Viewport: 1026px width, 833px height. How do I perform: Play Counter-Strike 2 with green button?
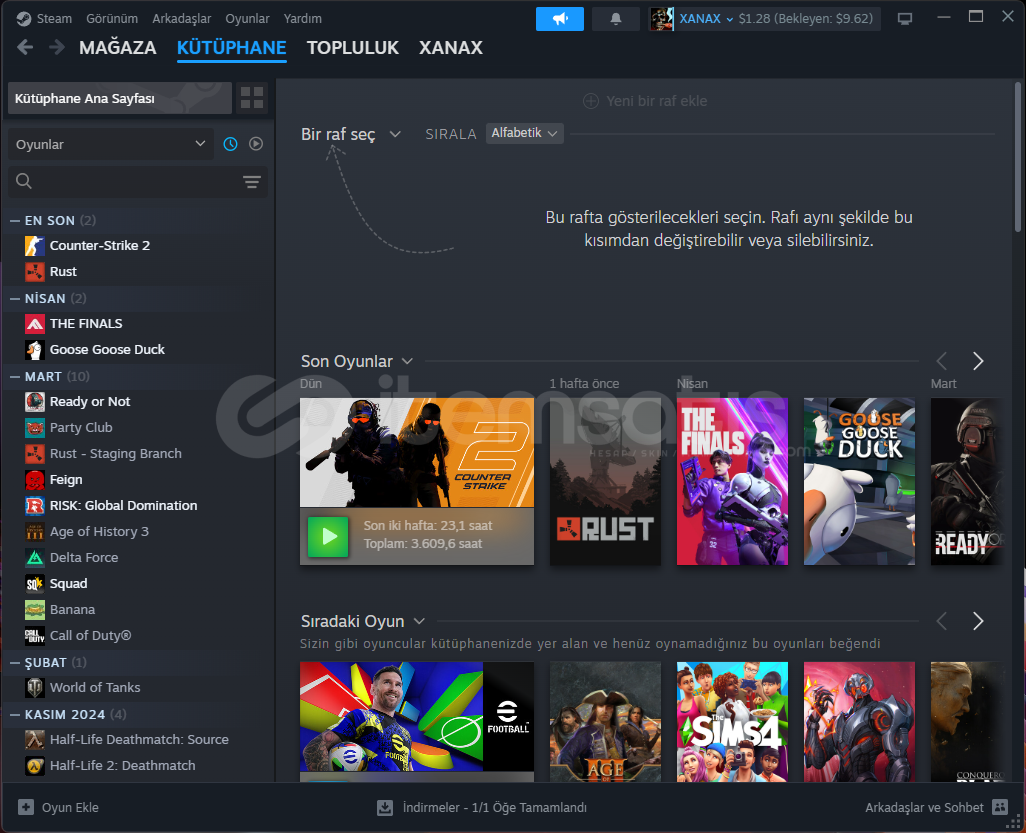pos(328,537)
